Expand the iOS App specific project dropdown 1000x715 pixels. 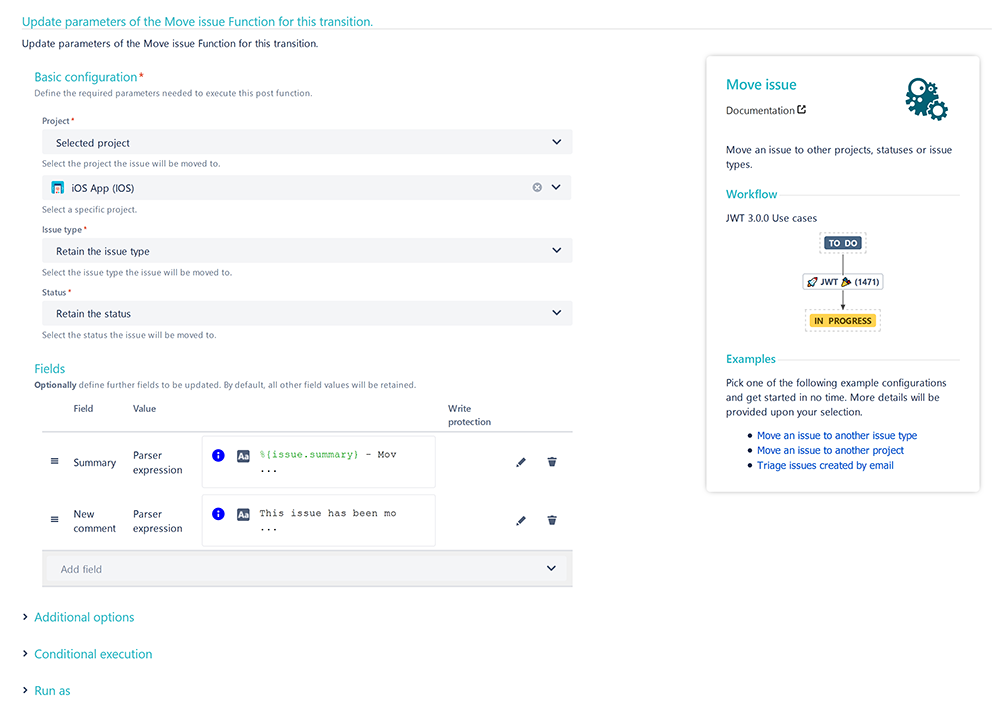556,188
